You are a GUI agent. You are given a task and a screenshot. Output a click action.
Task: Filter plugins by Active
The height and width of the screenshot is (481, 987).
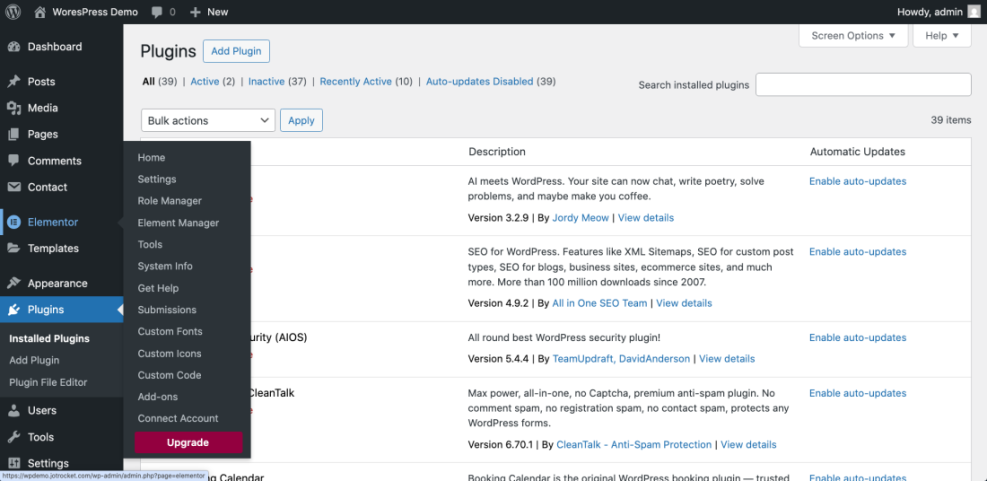click(205, 81)
